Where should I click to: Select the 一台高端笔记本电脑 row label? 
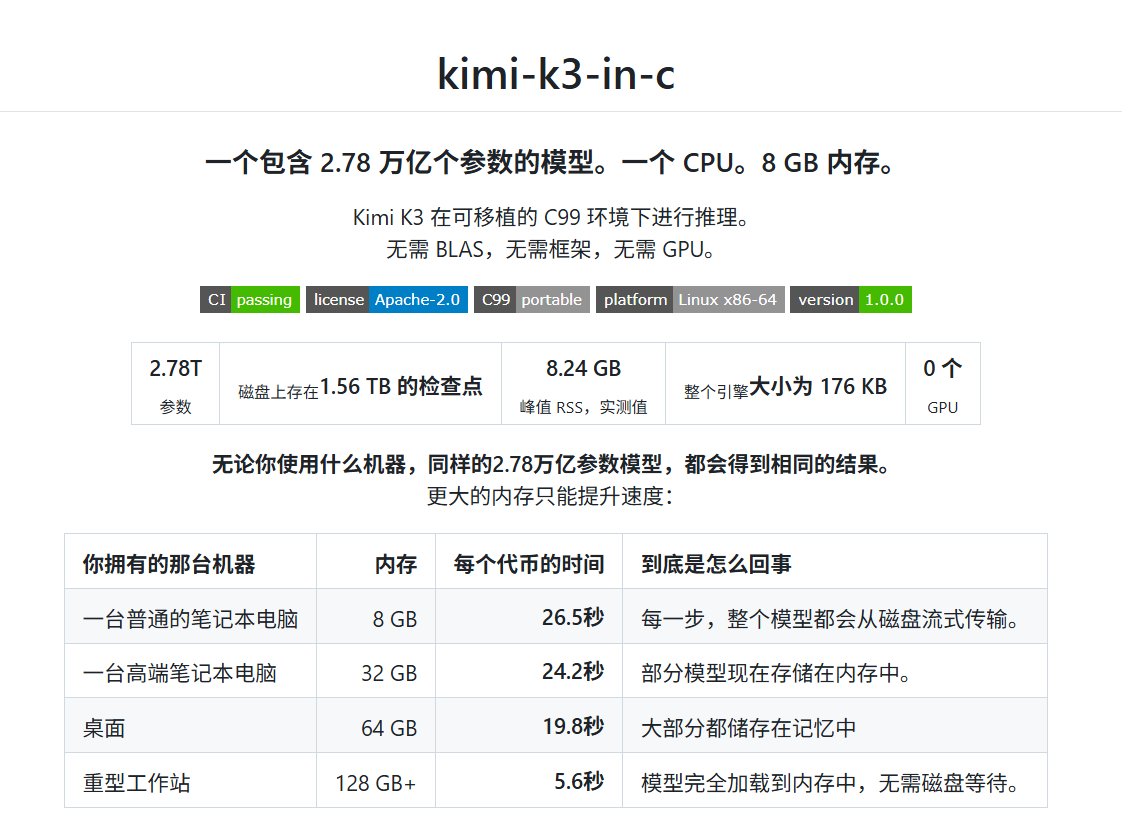pos(180,673)
